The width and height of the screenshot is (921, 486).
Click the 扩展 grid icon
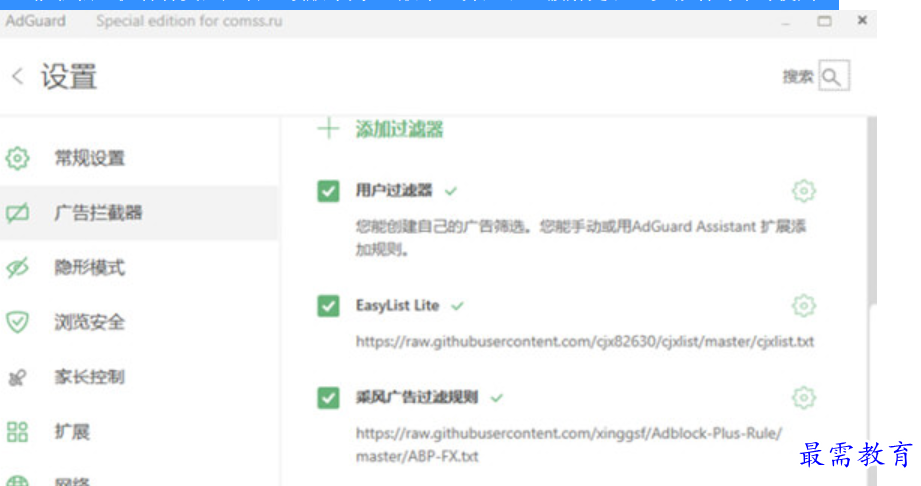18,432
